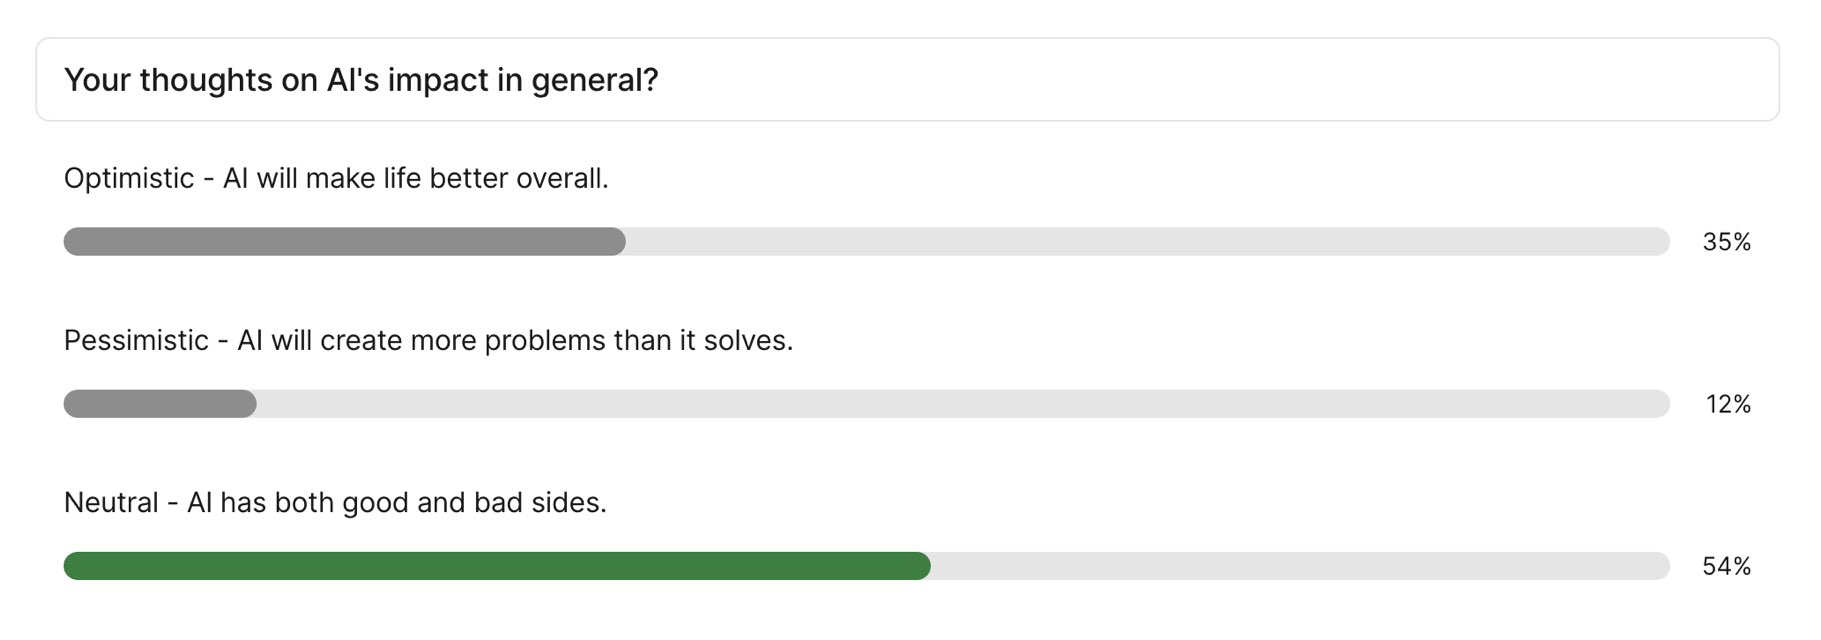Click the poll question about AI's impact
Viewport: 1821px width, 640px height.
[361, 80]
